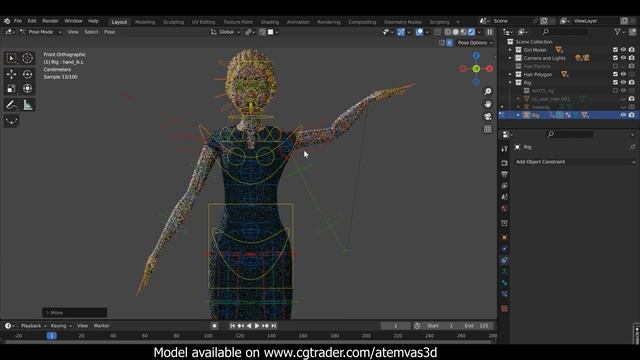Expand the Girl Model collection

pos(510,50)
